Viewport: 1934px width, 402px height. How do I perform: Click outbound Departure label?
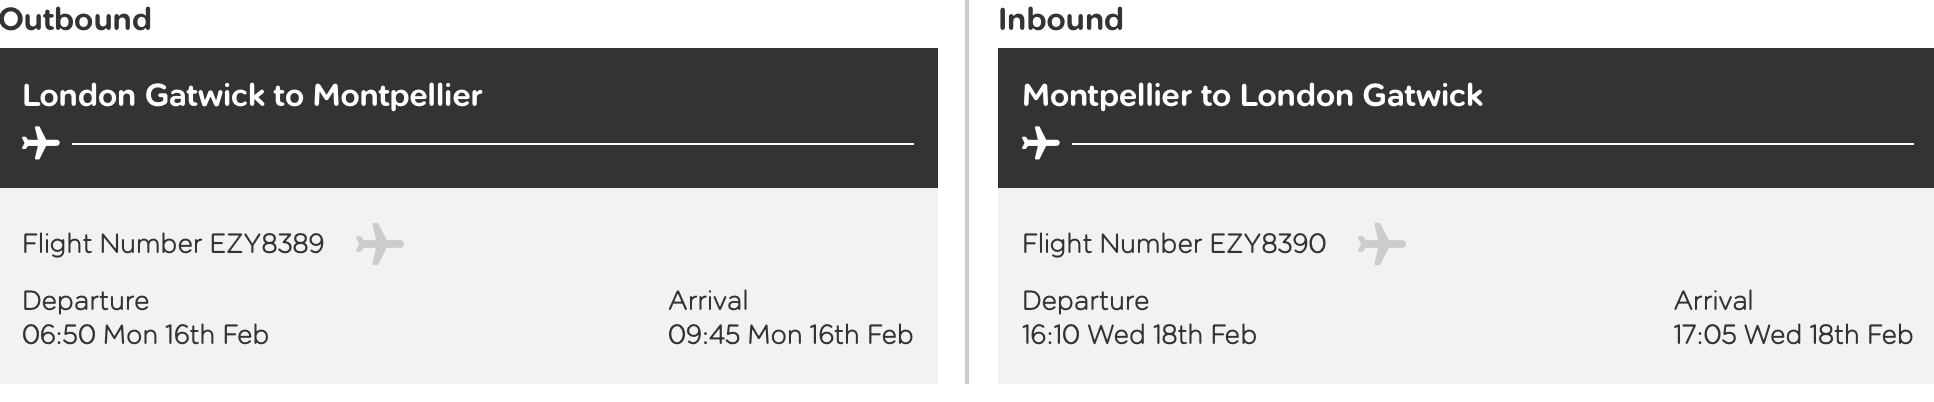pyautogui.click(x=85, y=300)
